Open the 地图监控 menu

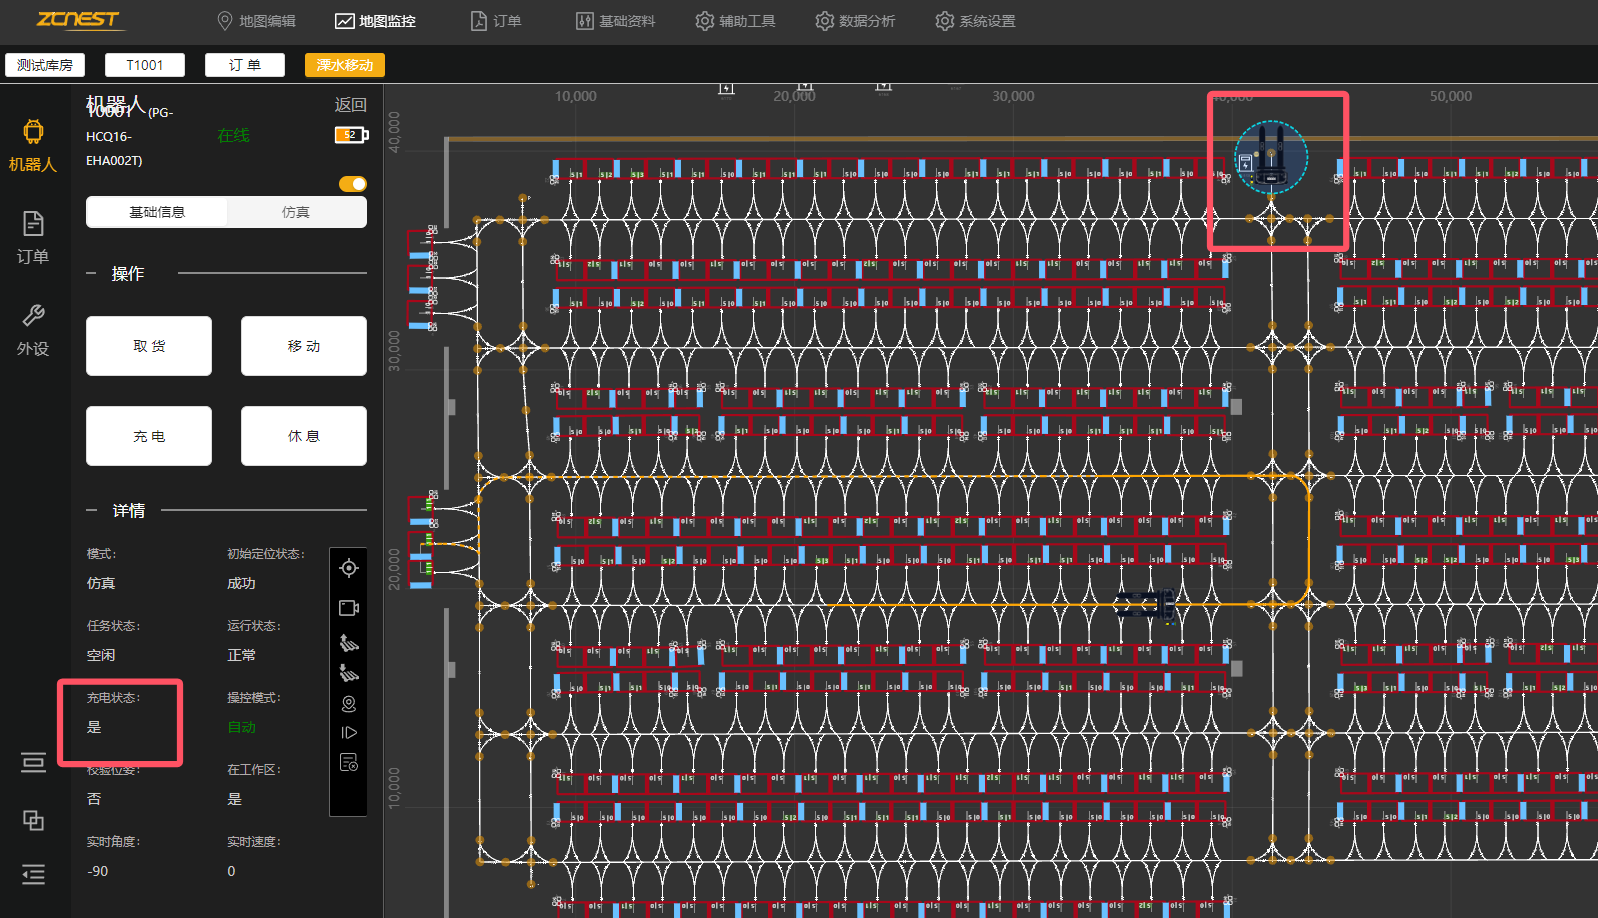coord(375,21)
